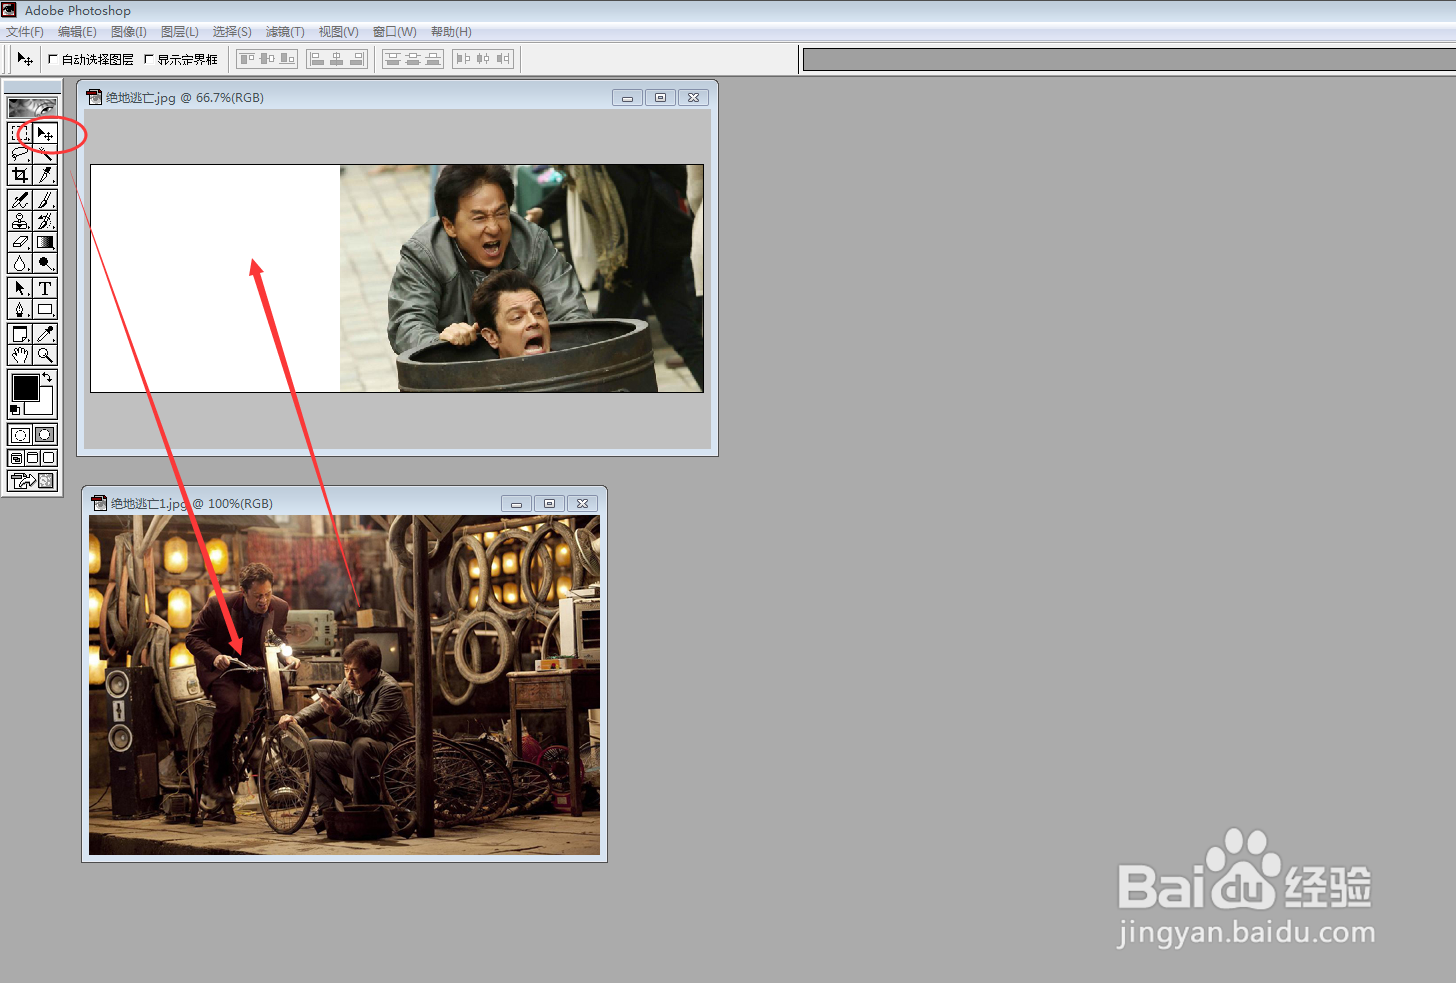The image size is (1456, 983).
Task: Select the Paintbrush tool
Action: [x=45, y=200]
